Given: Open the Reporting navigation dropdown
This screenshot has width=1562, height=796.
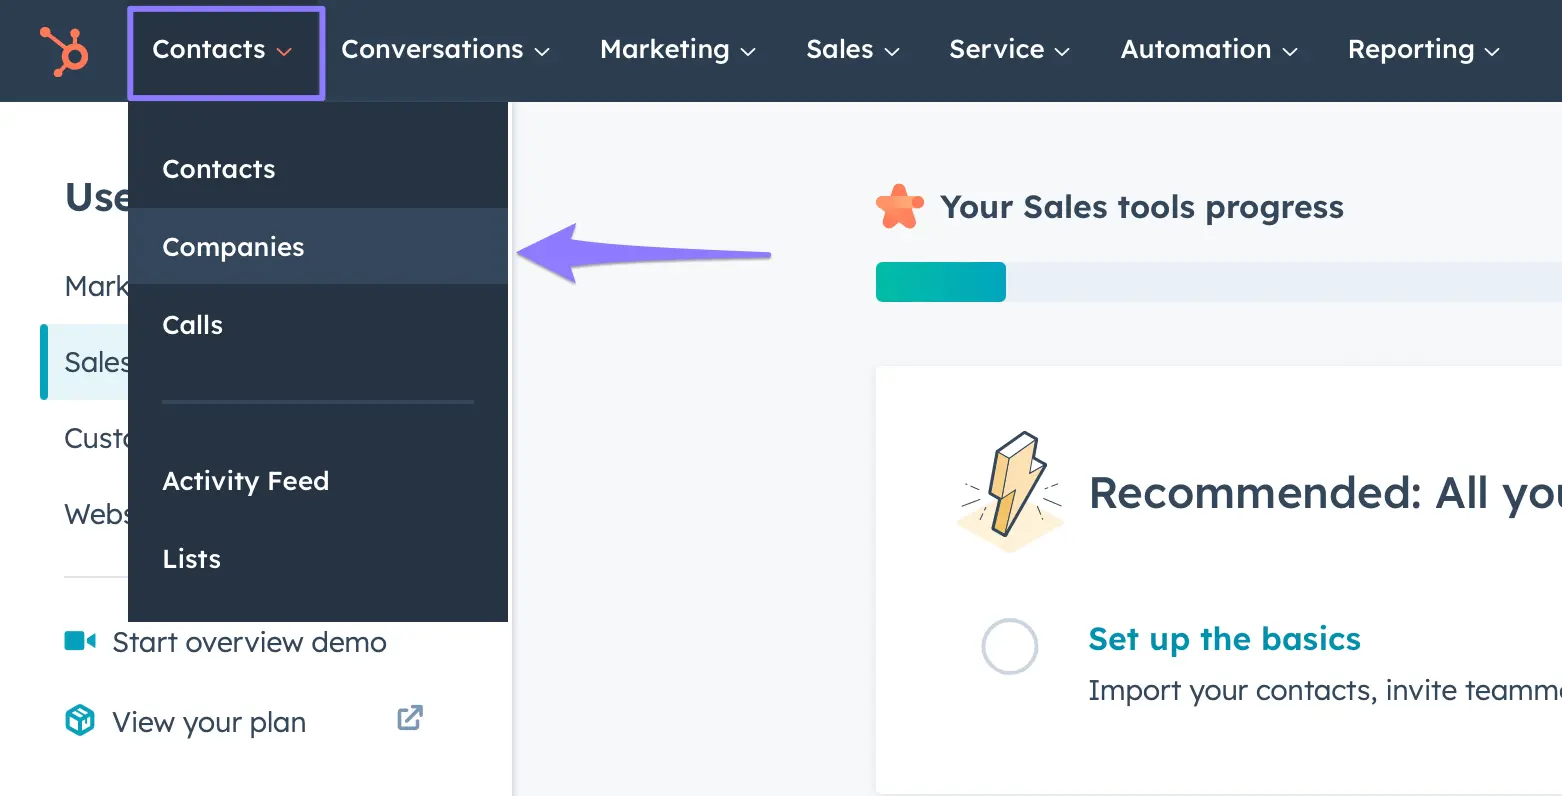Looking at the screenshot, I should pyautogui.click(x=1424, y=50).
